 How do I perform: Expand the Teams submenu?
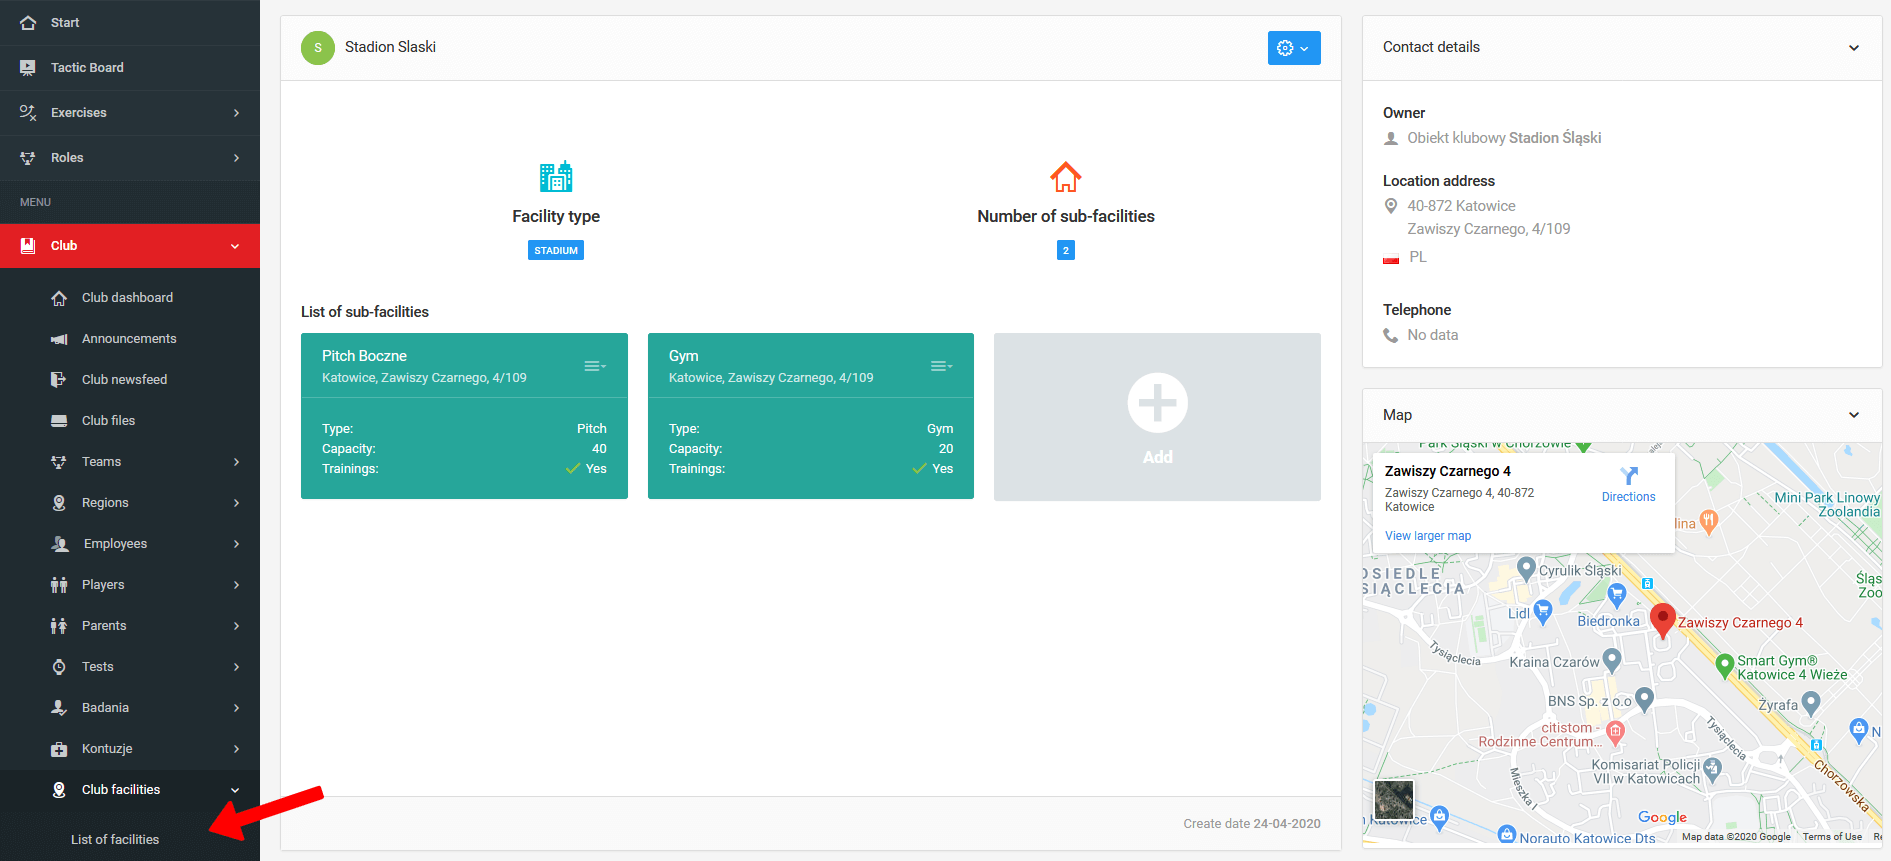236,462
